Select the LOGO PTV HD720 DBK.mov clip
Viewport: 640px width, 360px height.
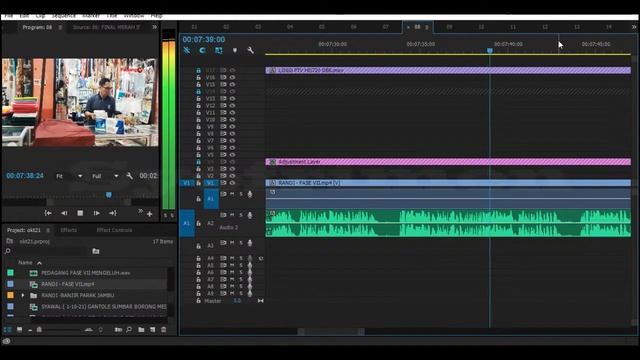pyautogui.click(x=448, y=70)
